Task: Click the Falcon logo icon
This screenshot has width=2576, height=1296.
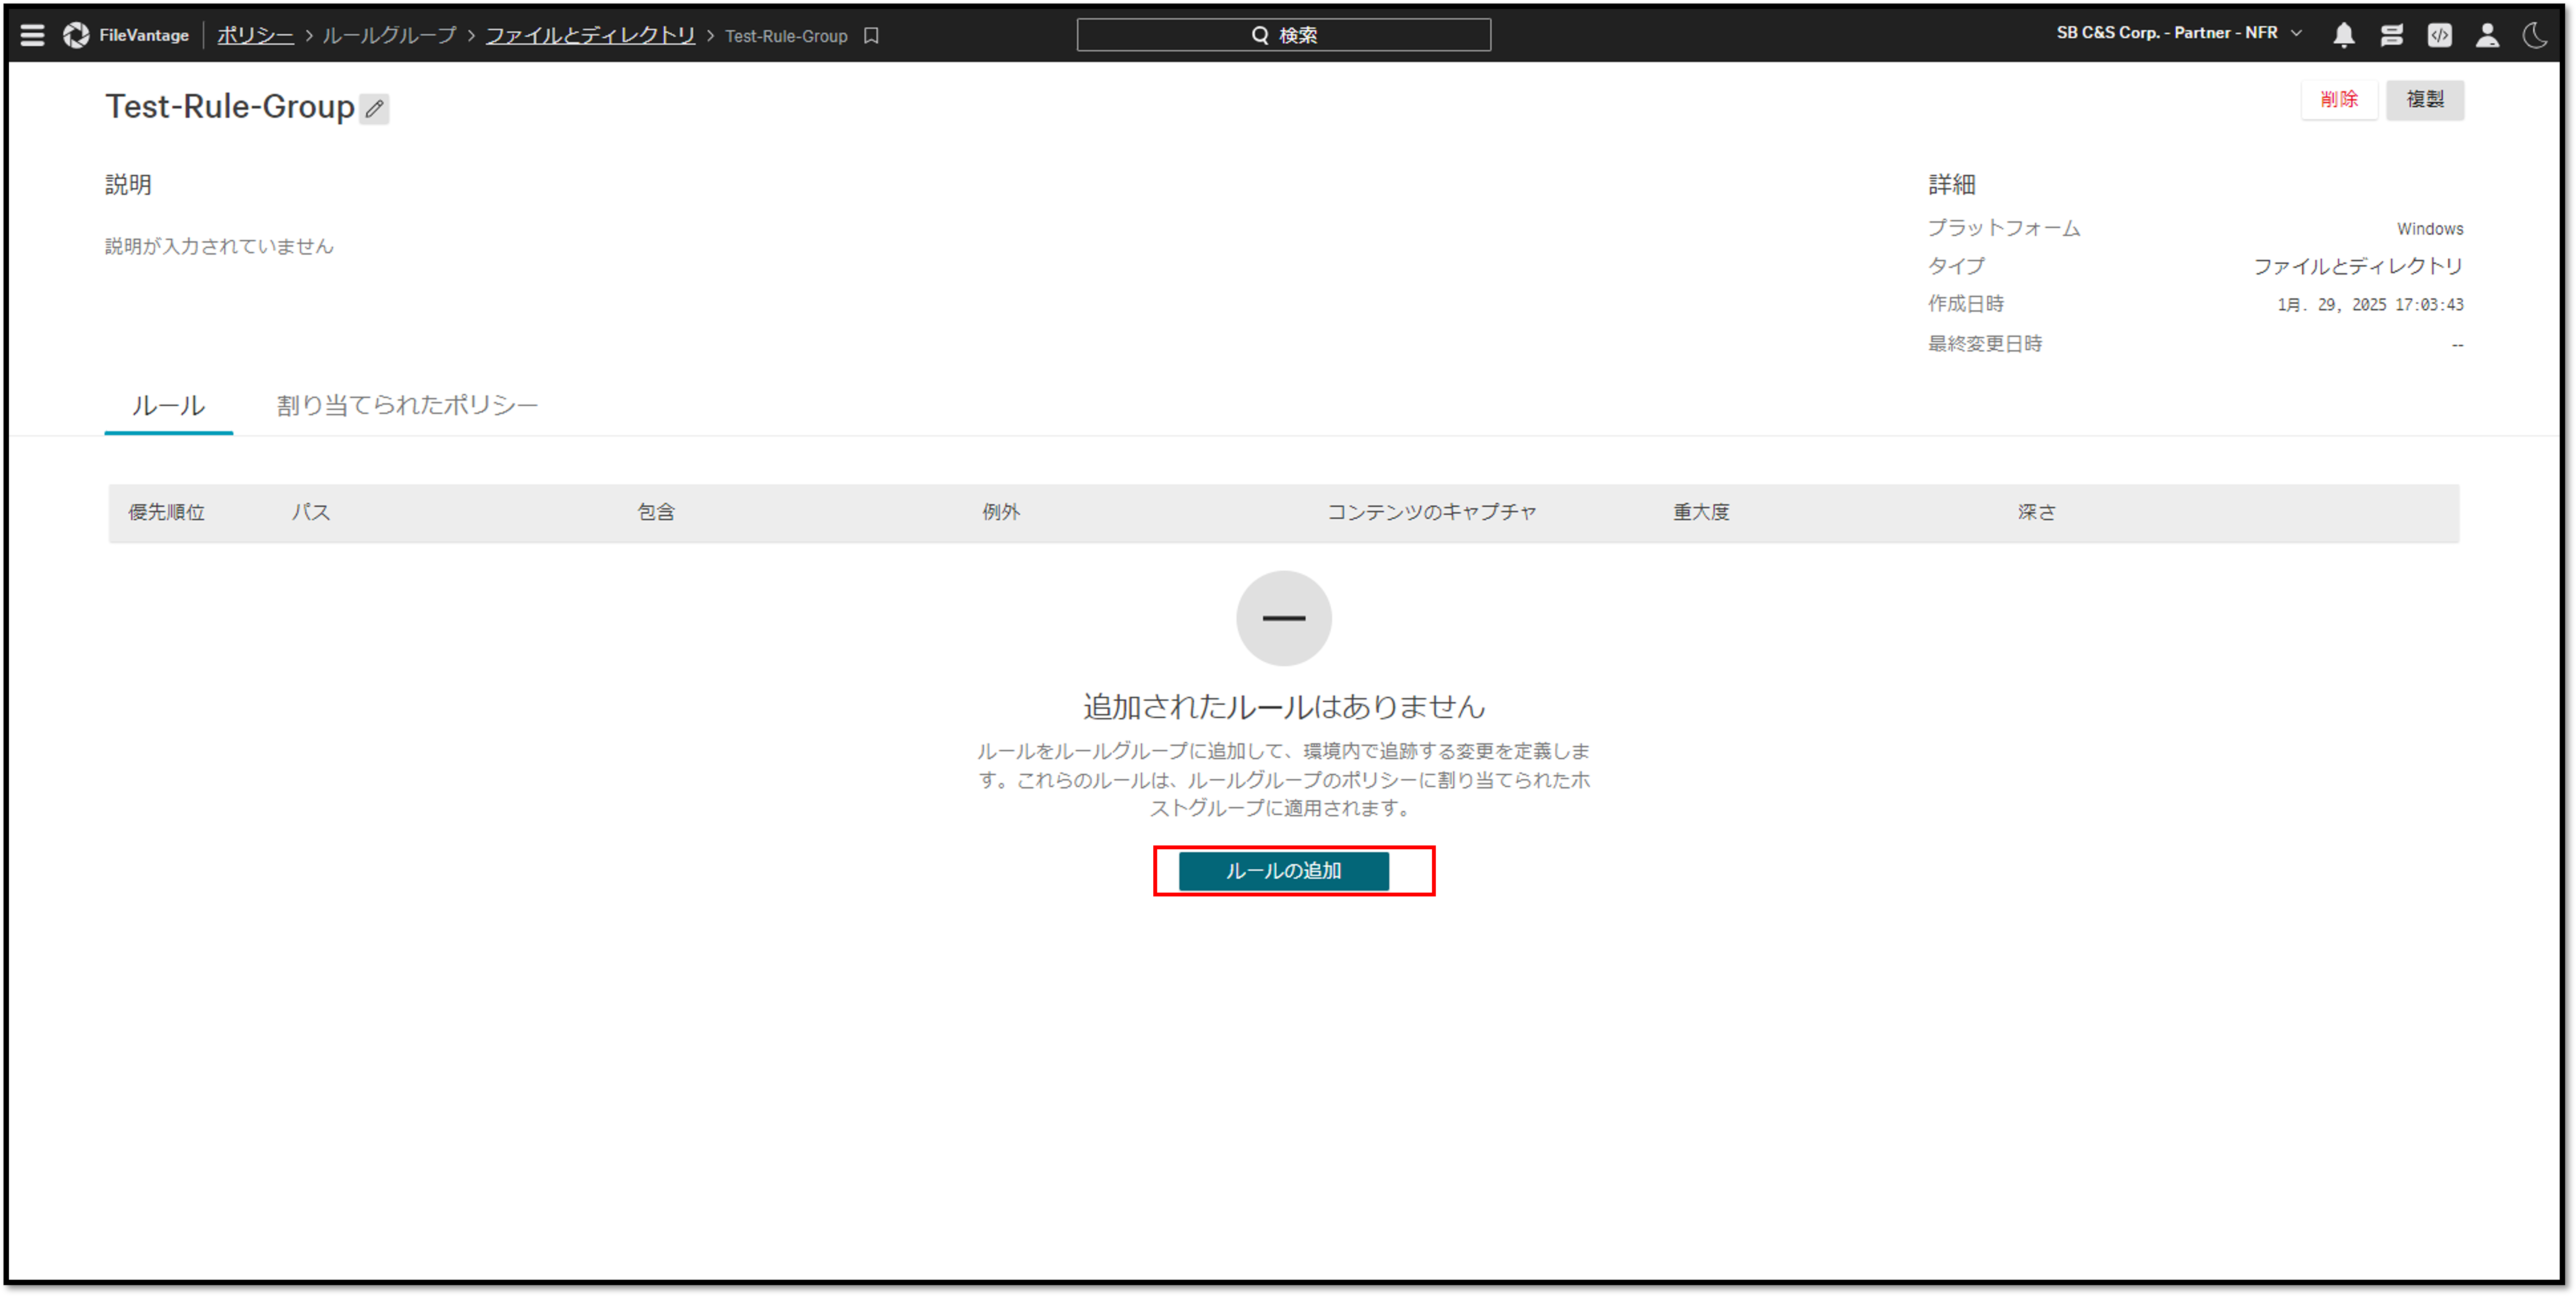Action: [76, 35]
